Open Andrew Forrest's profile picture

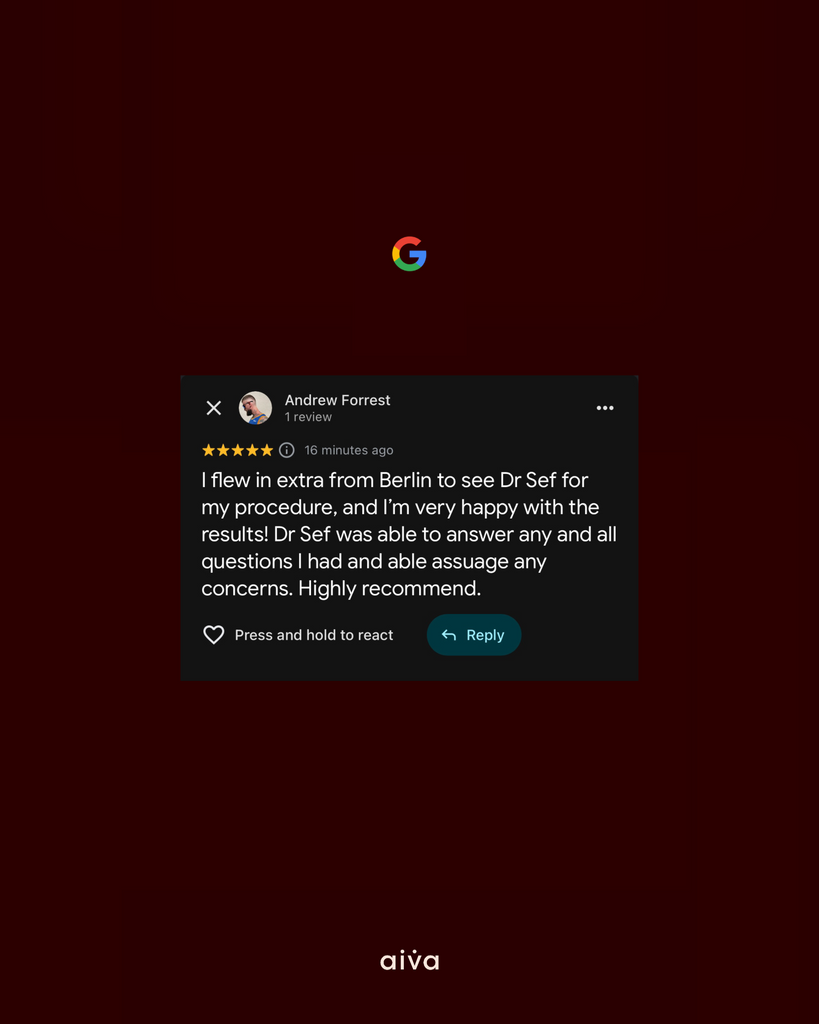coord(255,408)
